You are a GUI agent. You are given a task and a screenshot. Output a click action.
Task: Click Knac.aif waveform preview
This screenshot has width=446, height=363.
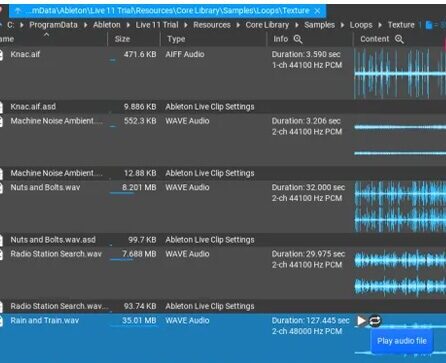[400, 73]
